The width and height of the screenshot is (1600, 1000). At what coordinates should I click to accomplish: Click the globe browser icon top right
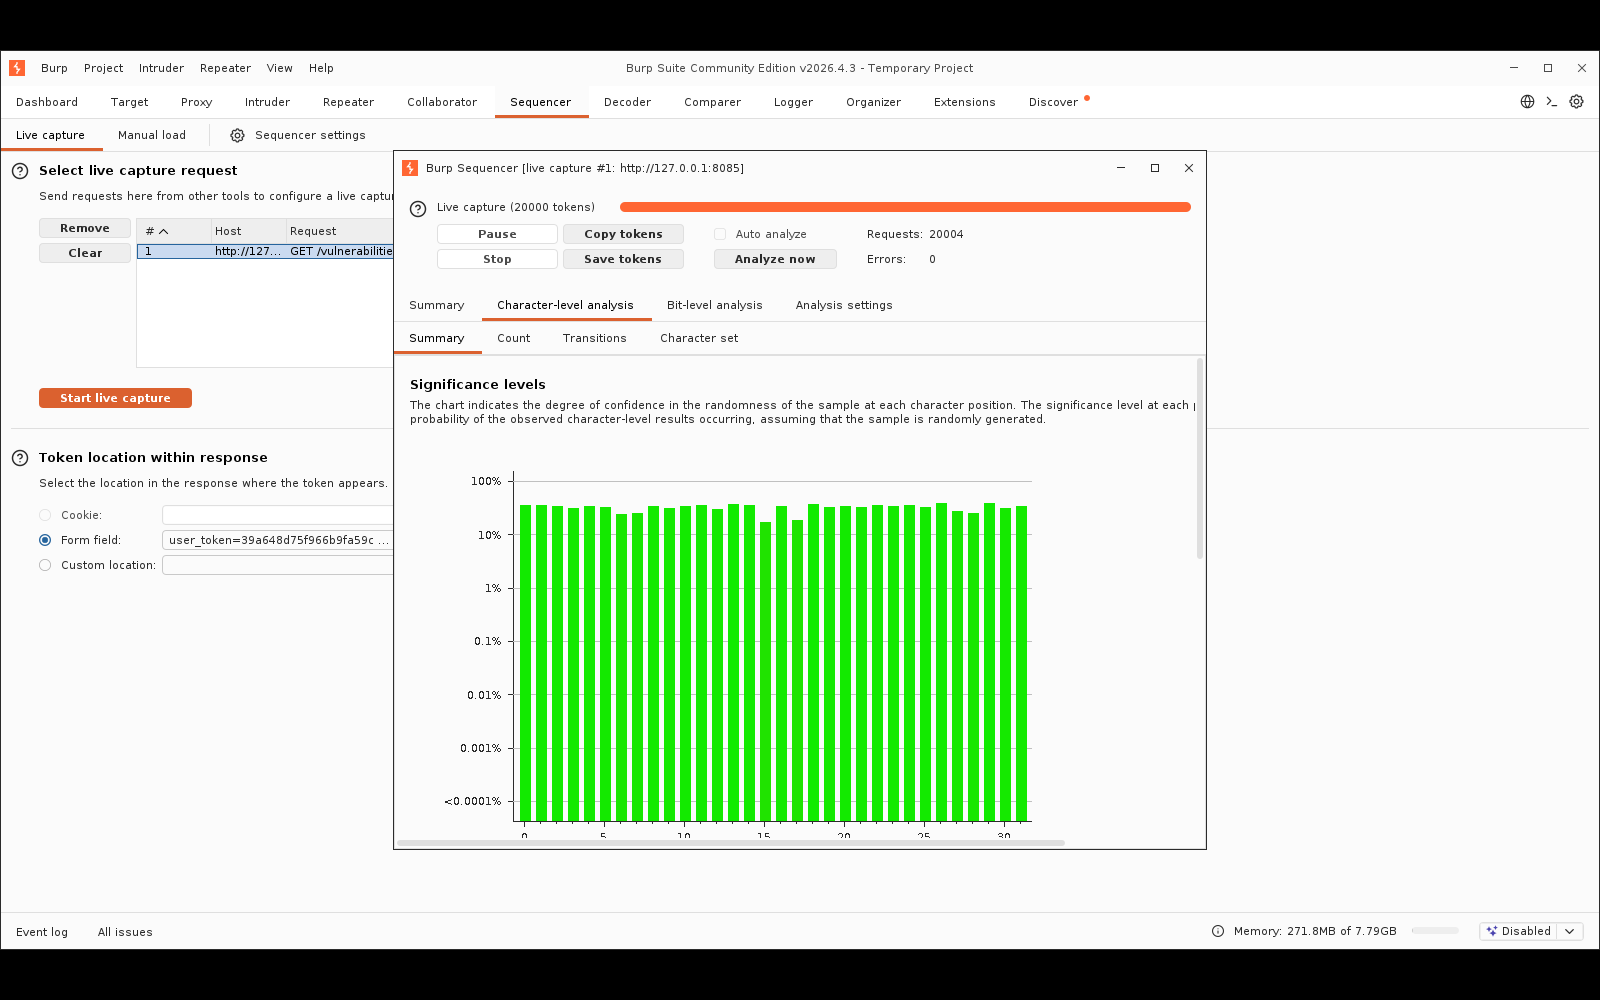(1527, 102)
